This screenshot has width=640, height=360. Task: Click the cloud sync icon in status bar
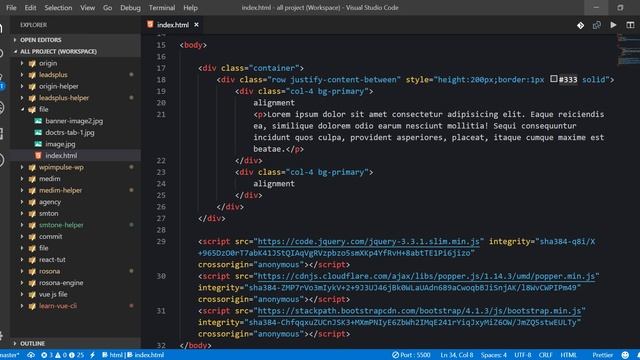(31, 355)
